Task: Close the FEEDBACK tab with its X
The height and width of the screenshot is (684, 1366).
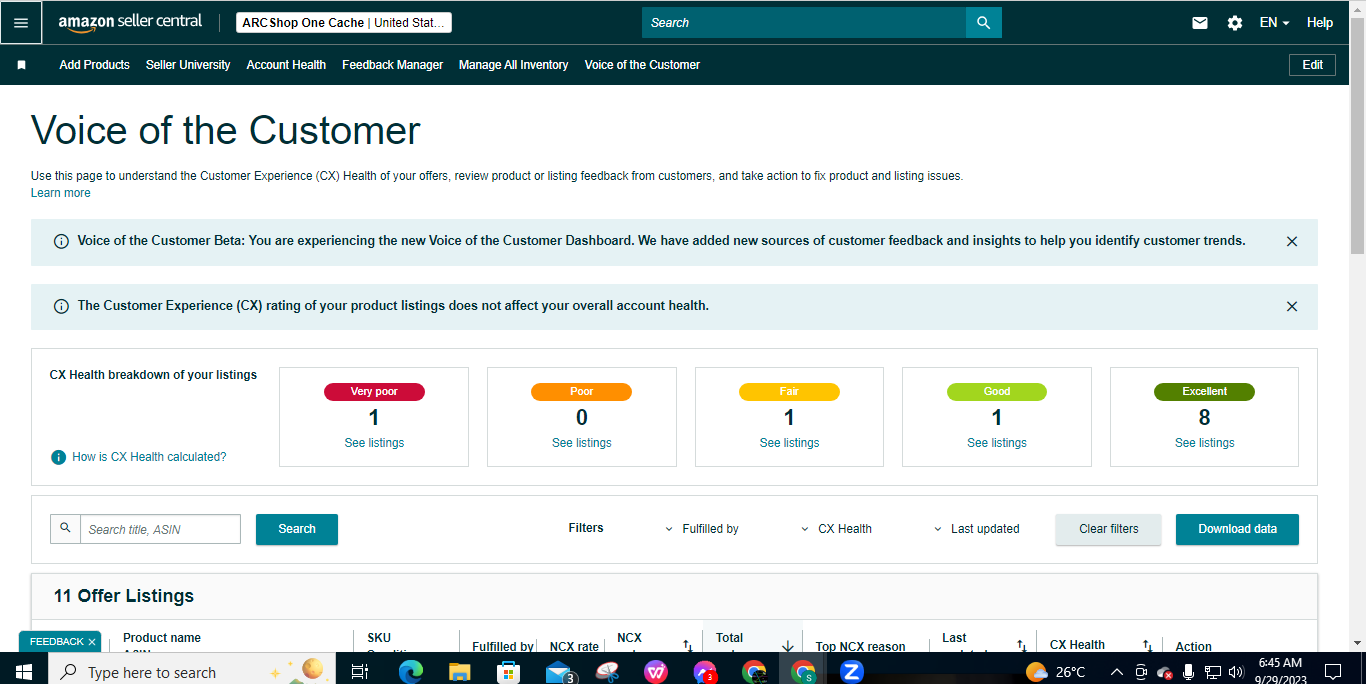Action: click(92, 642)
